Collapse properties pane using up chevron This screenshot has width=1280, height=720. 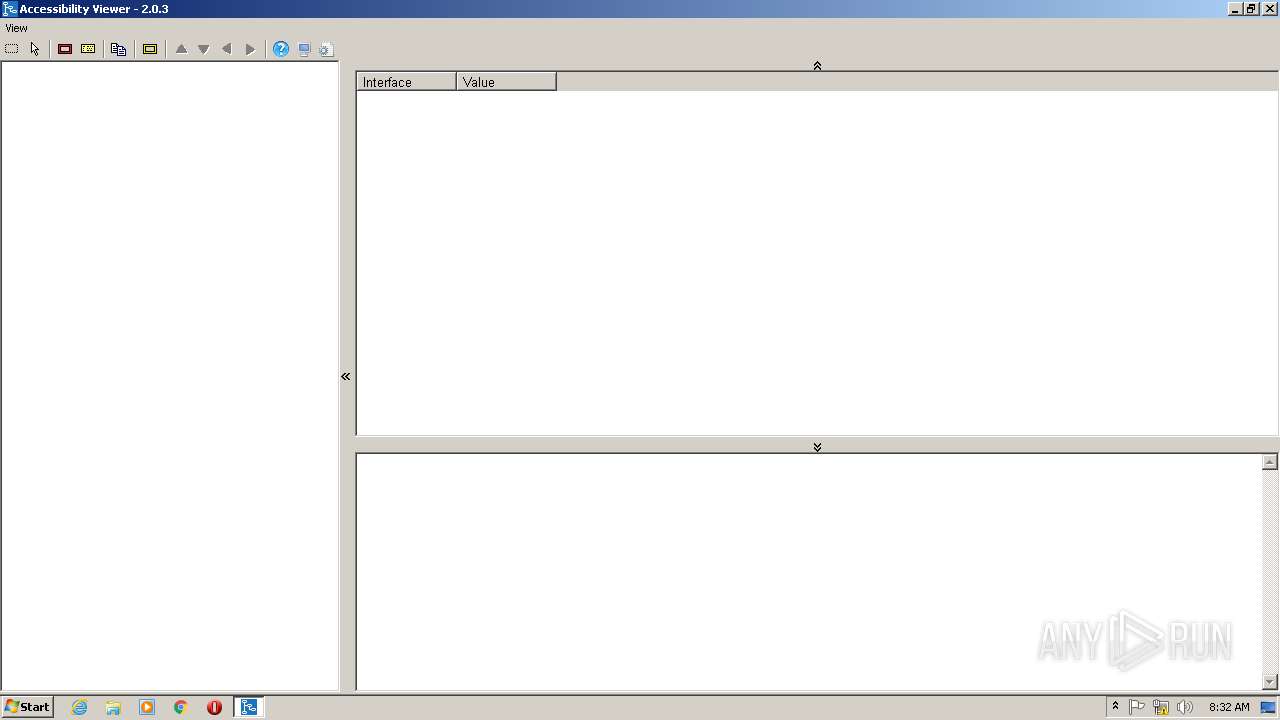[817, 66]
